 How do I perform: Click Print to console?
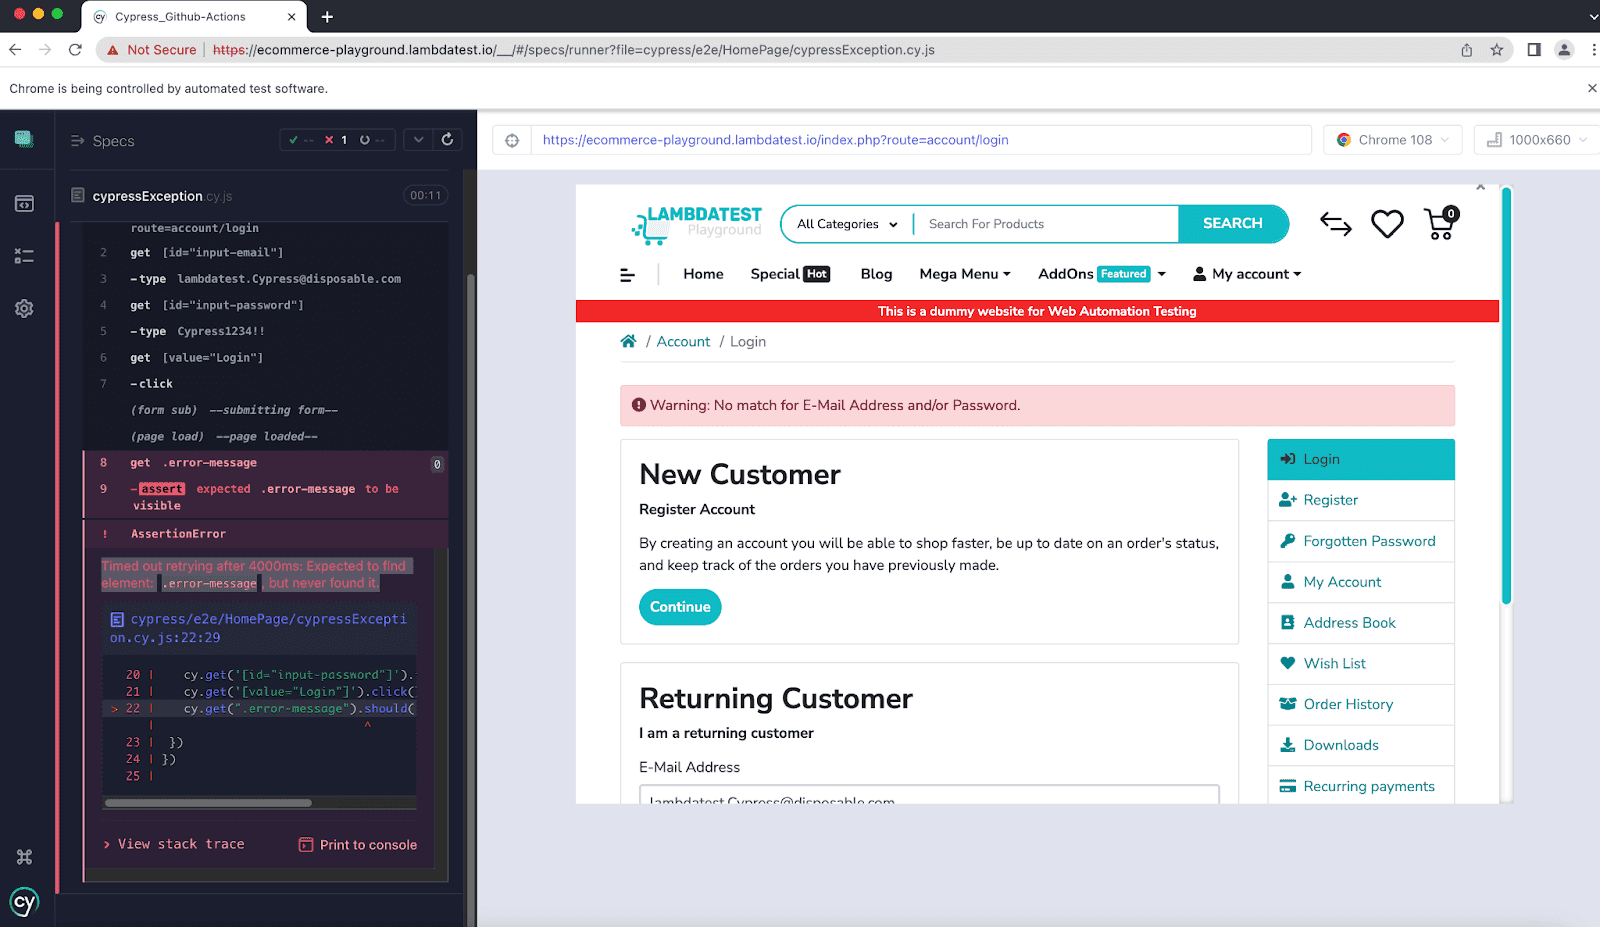click(x=358, y=845)
